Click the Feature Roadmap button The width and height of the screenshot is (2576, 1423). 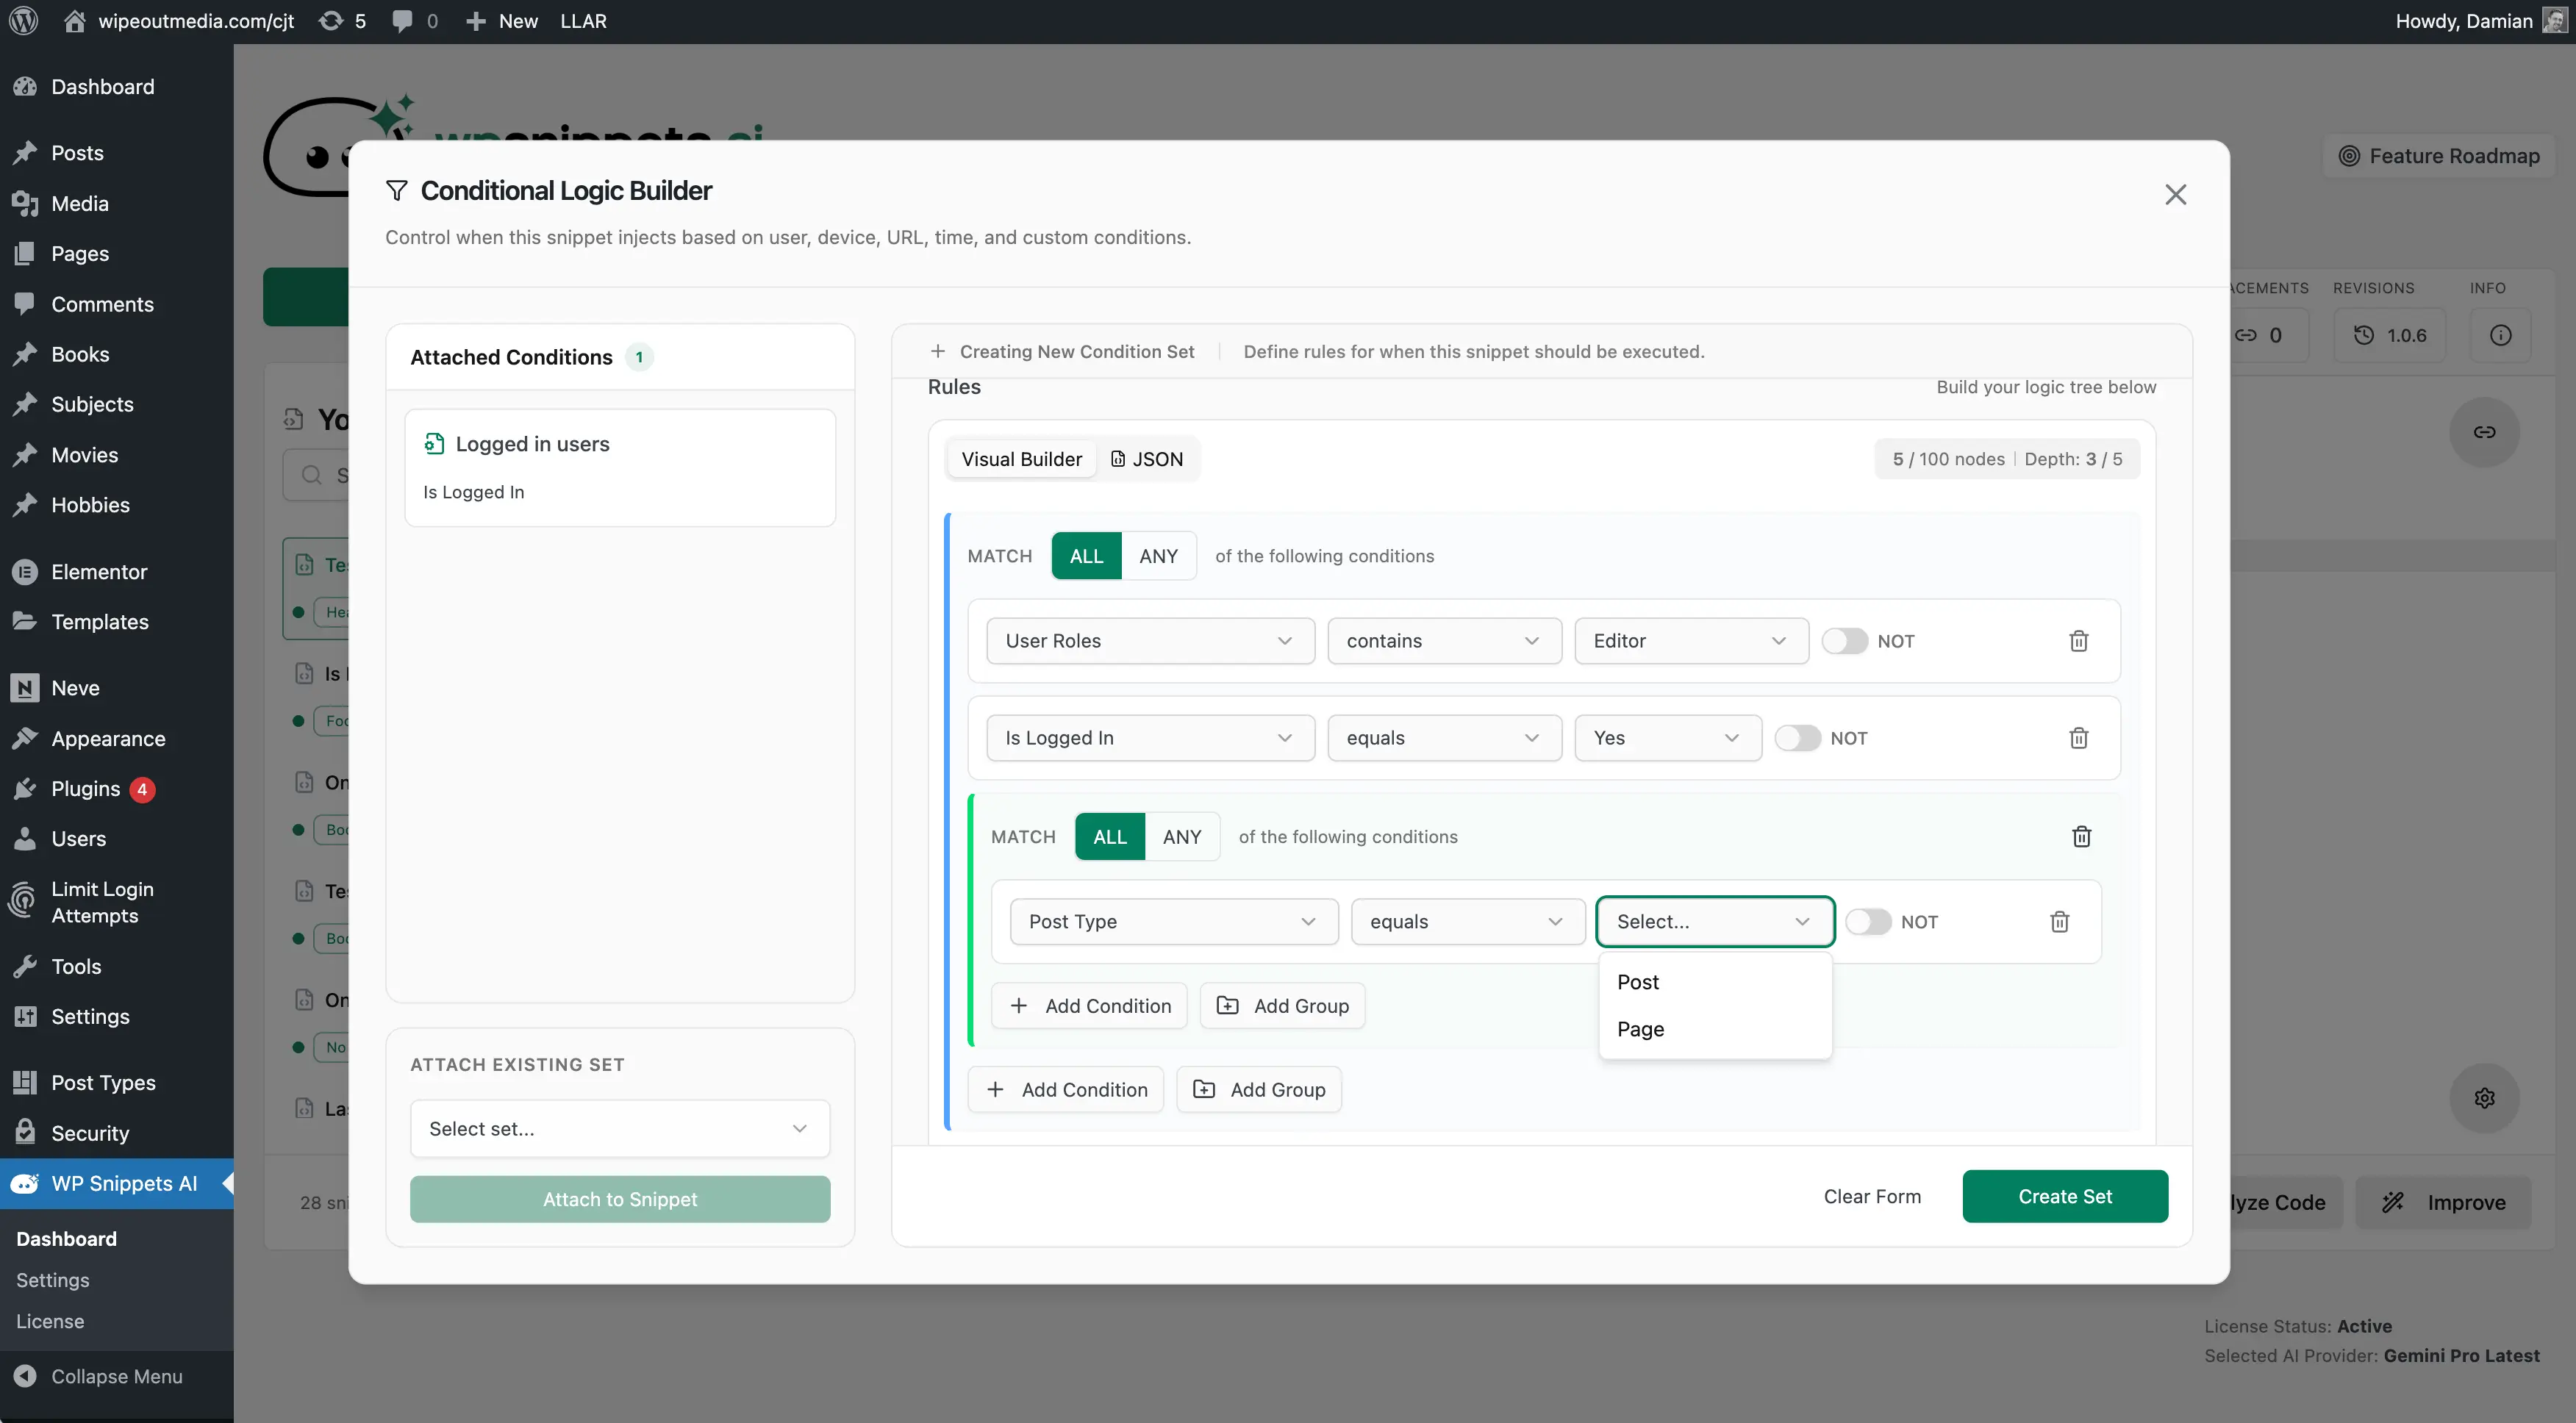click(x=2438, y=156)
